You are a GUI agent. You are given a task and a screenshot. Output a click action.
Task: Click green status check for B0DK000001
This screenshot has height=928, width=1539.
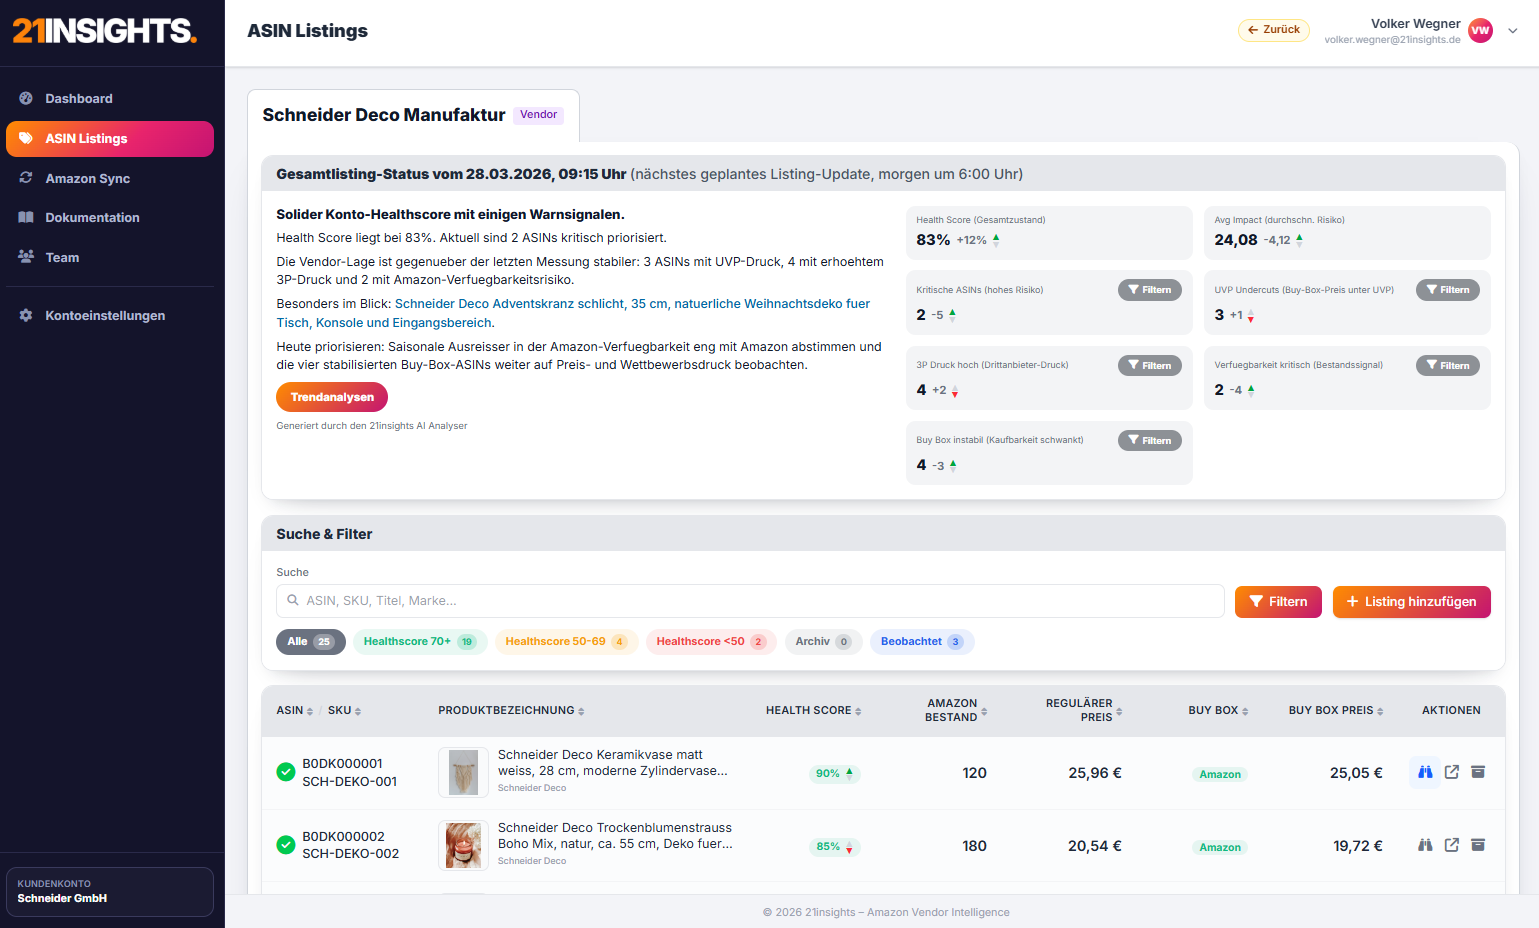286,772
